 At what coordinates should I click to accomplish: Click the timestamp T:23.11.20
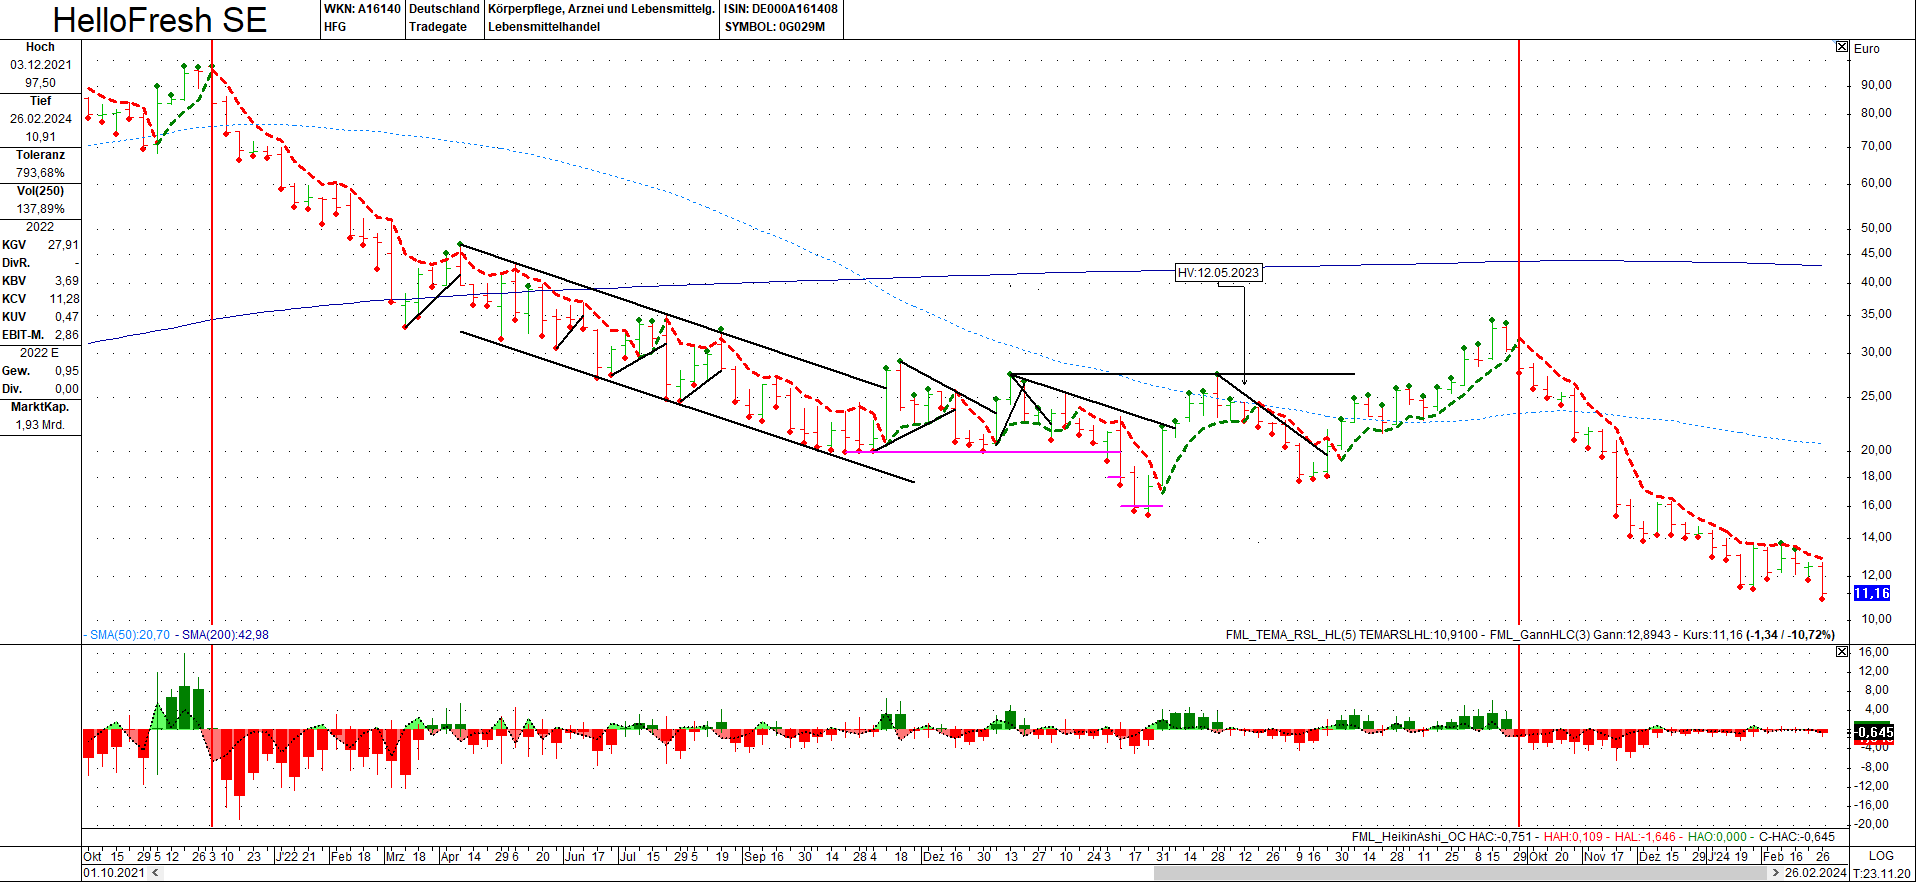pos(1882,873)
